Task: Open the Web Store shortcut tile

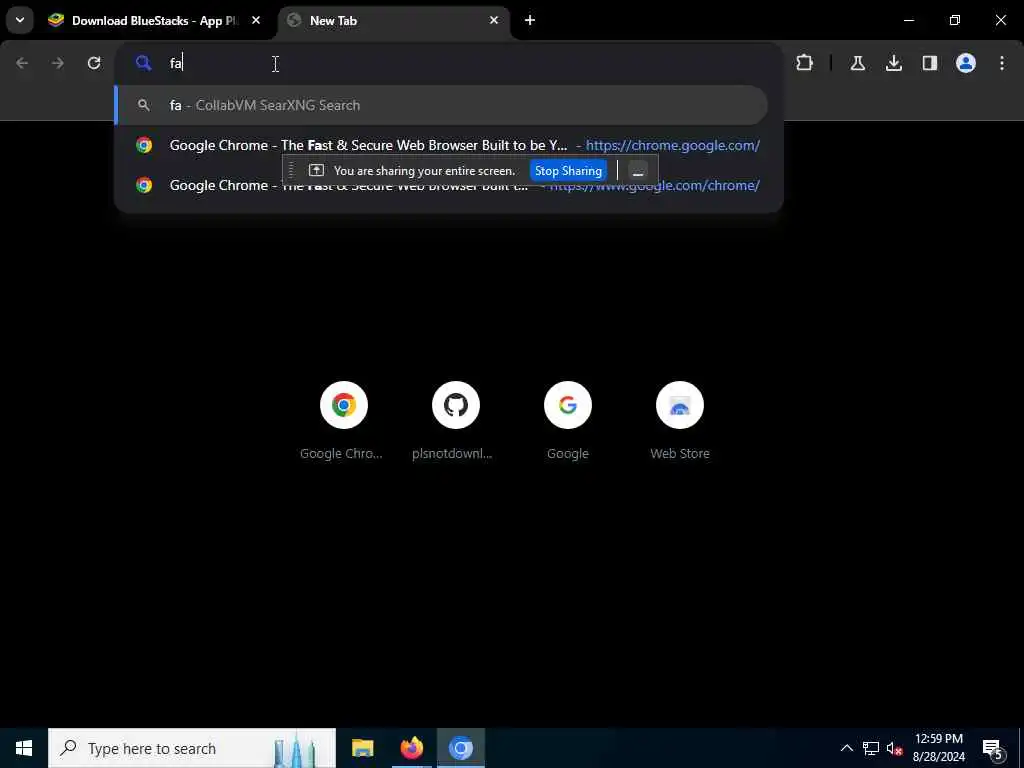Action: click(680, 421)
